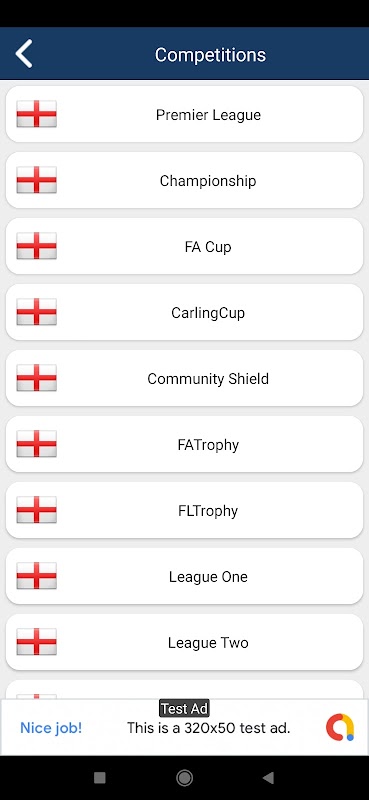Choose FLTrophy from the list
The image size is (369, 800).
click(184, 510)
